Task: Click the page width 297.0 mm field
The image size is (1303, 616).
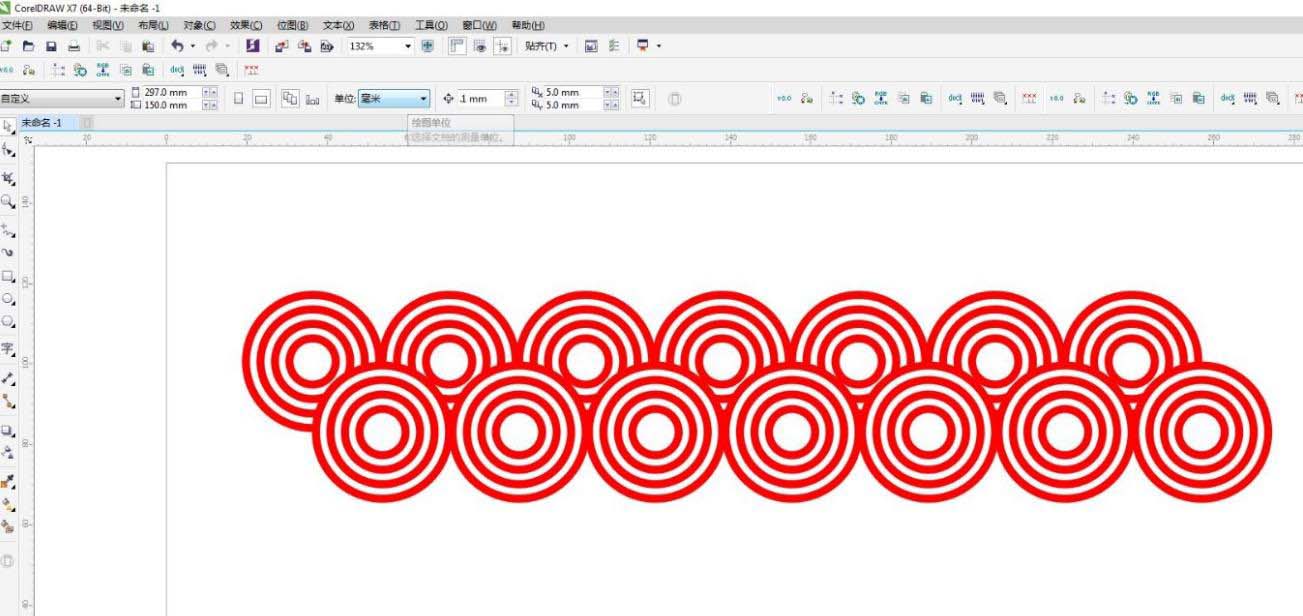Action: click(x=172, y=92)
